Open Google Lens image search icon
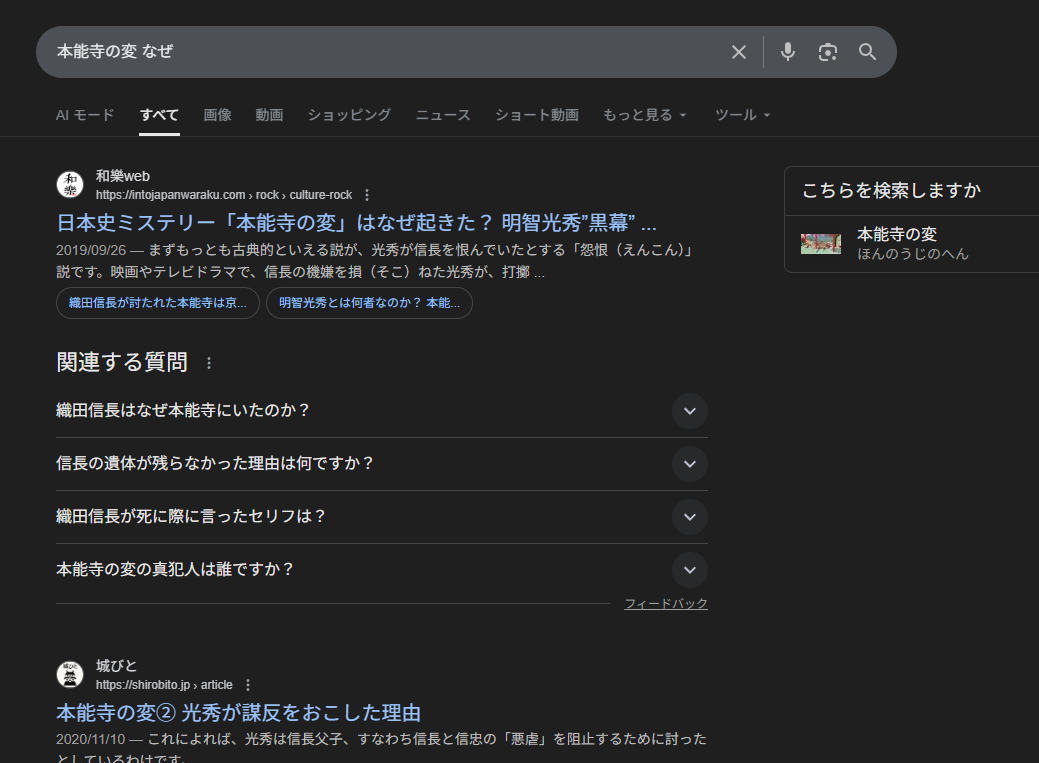Viewport: 1039px width, 763px height. point(827,52)
